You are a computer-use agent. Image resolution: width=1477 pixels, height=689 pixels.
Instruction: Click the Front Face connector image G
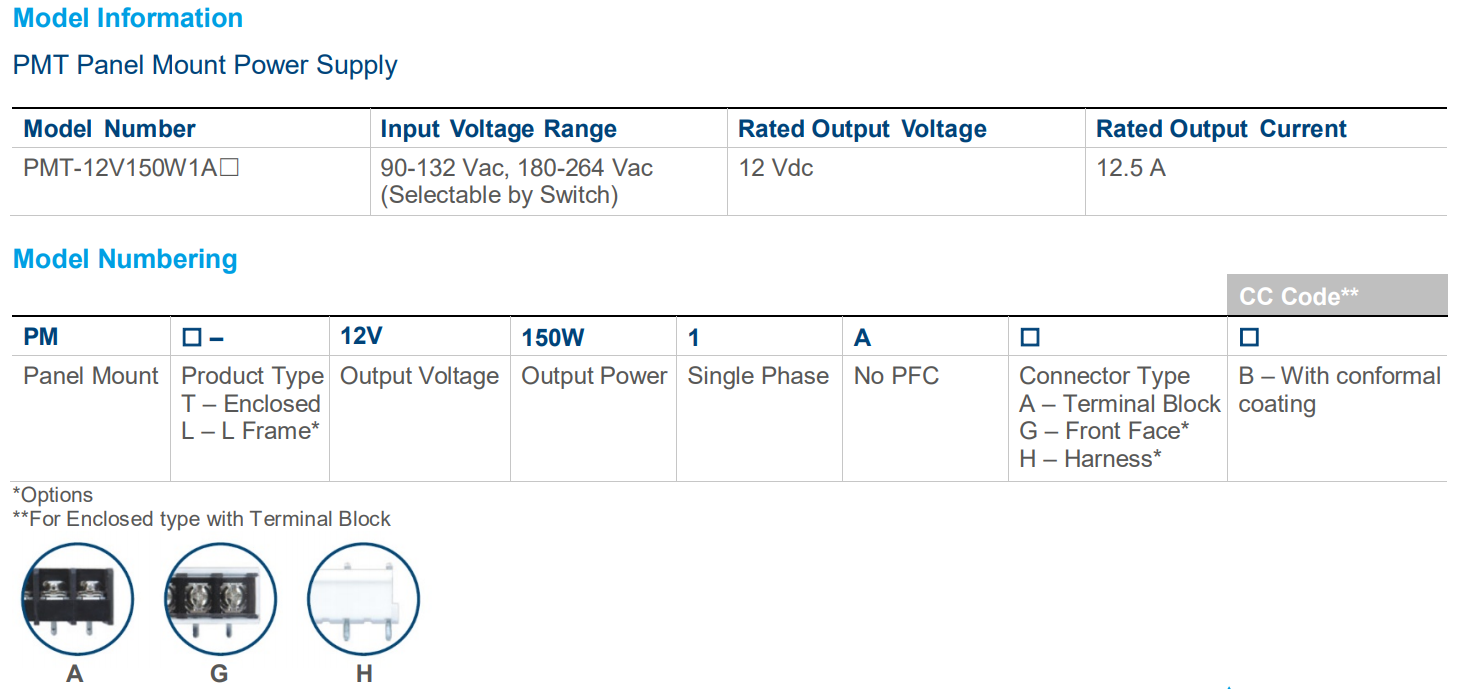click(220, 597)
